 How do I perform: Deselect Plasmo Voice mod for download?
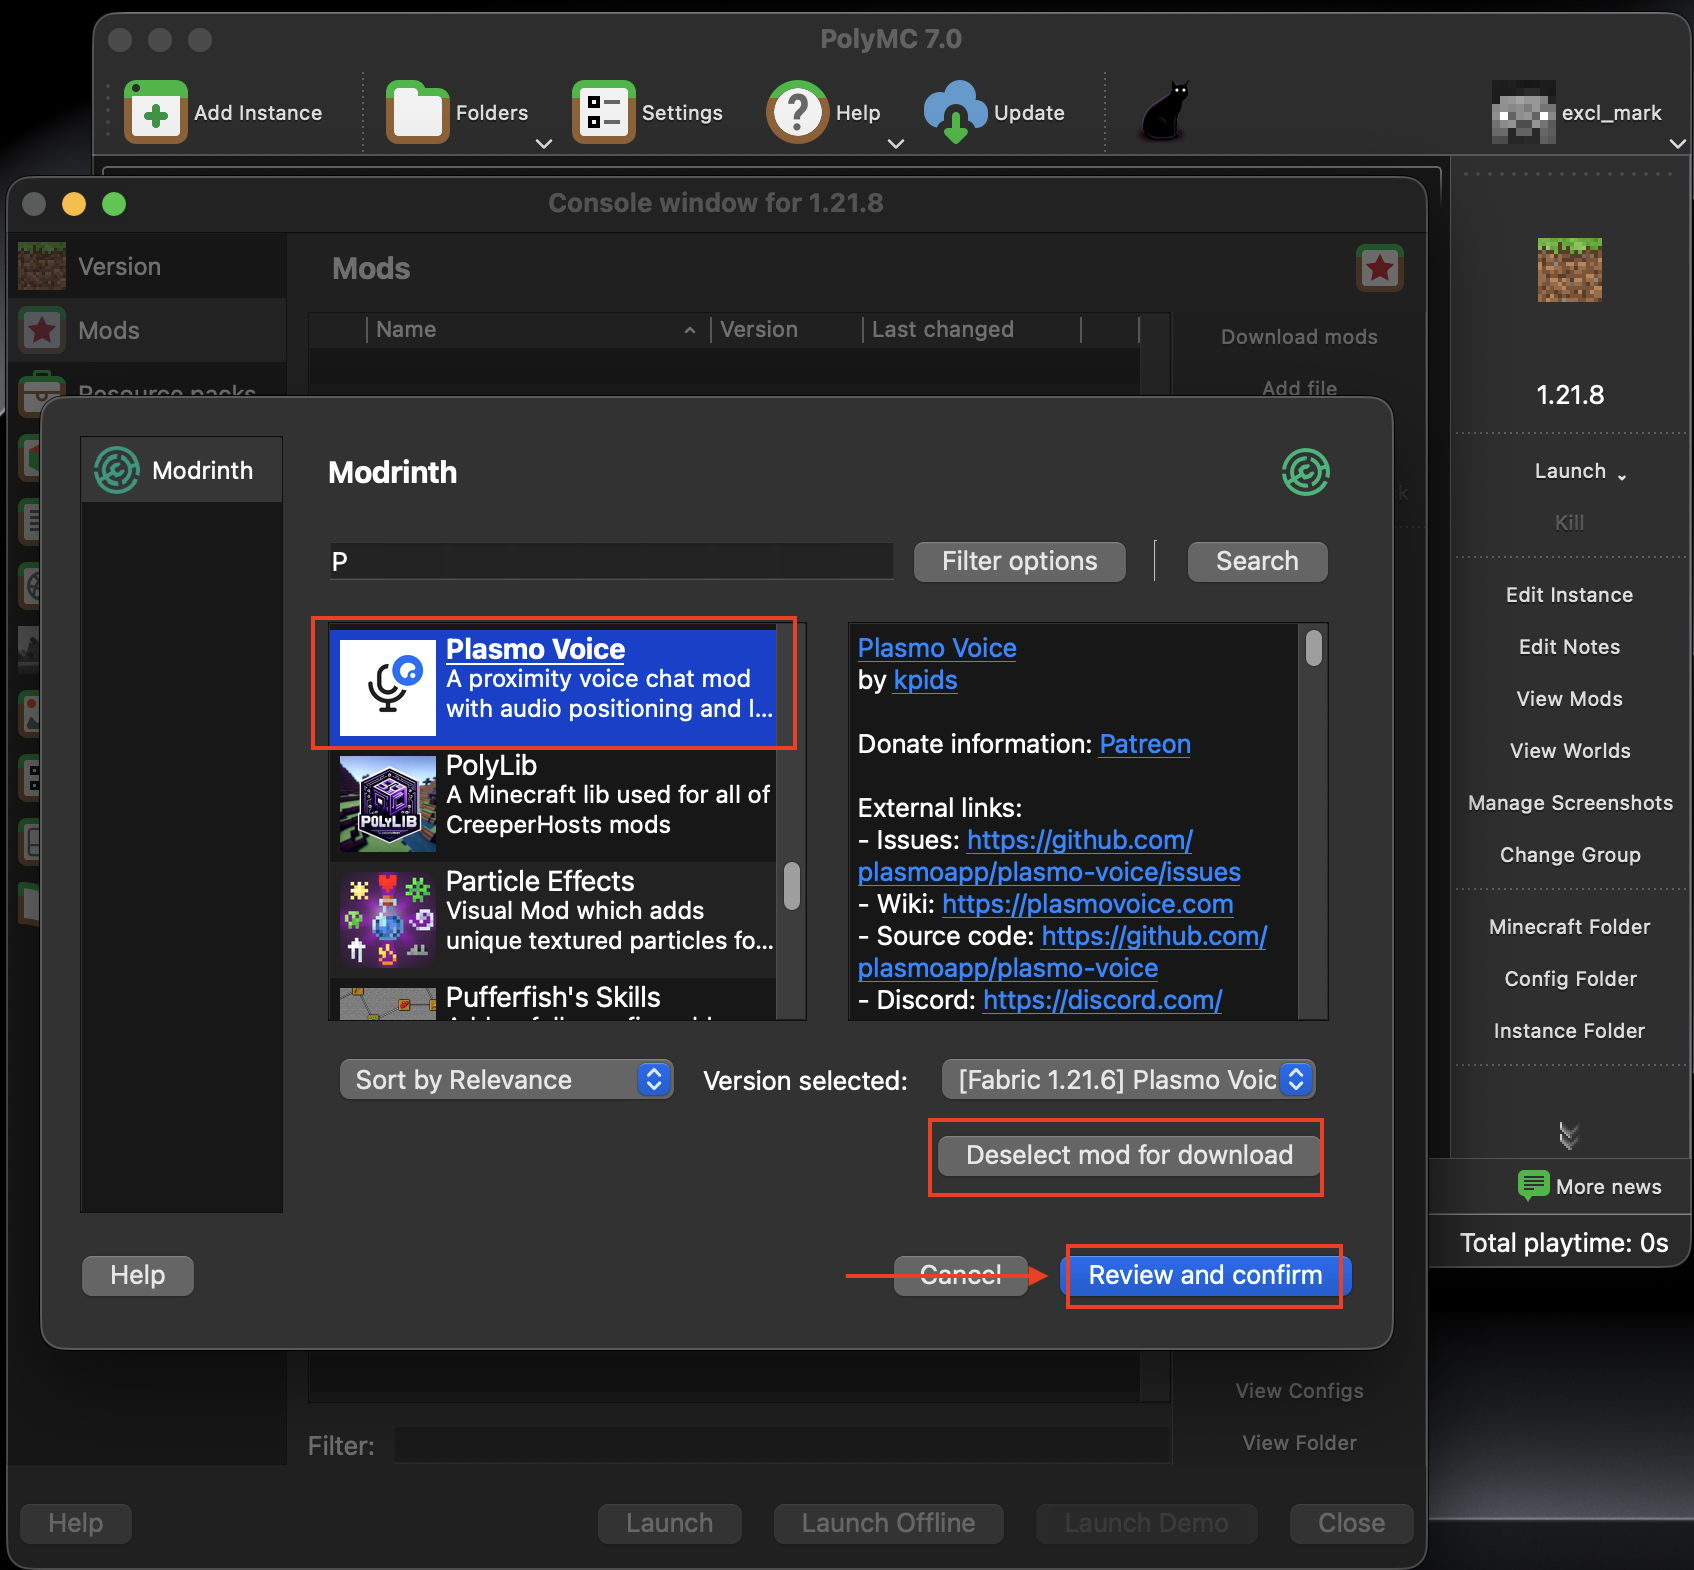pos(1128,1155)
